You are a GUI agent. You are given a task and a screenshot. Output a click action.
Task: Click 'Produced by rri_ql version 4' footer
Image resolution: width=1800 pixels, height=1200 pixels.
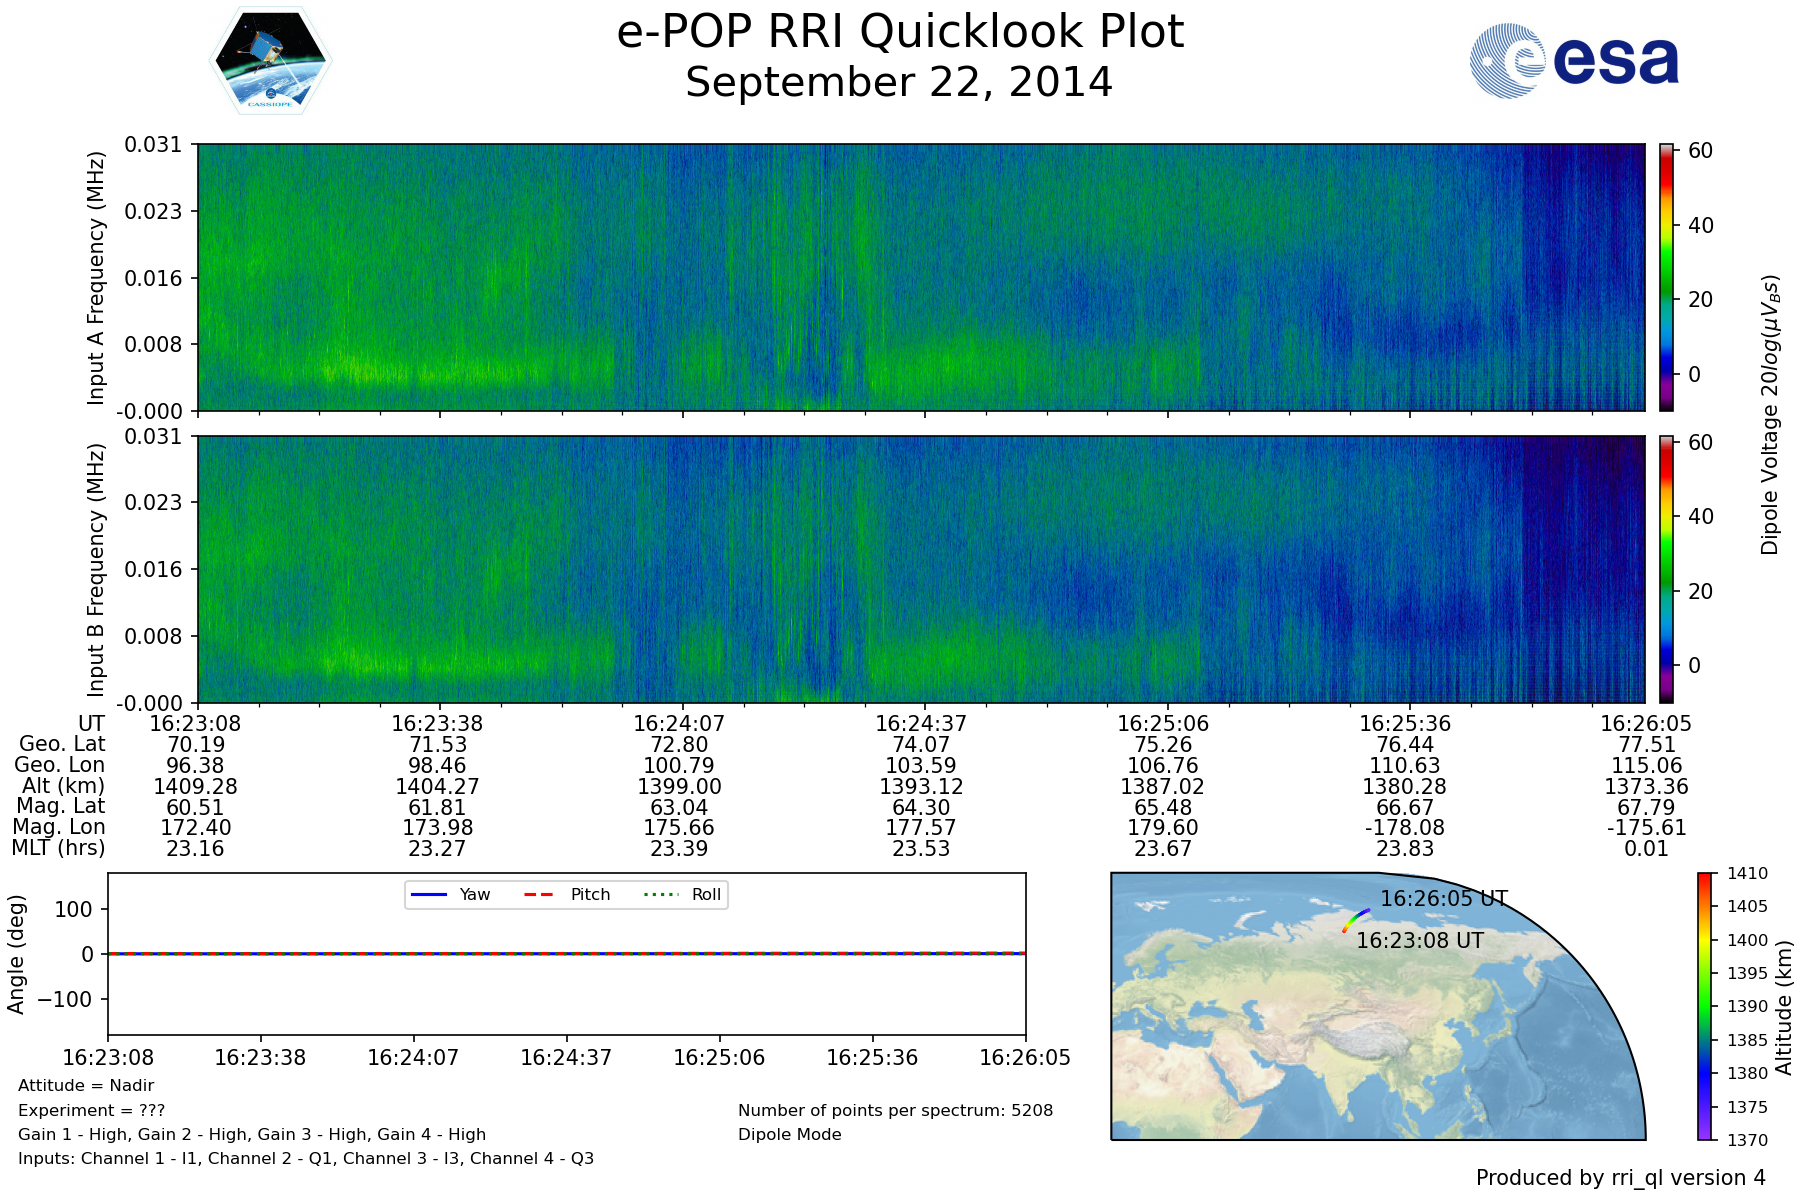(1620, 1178)
